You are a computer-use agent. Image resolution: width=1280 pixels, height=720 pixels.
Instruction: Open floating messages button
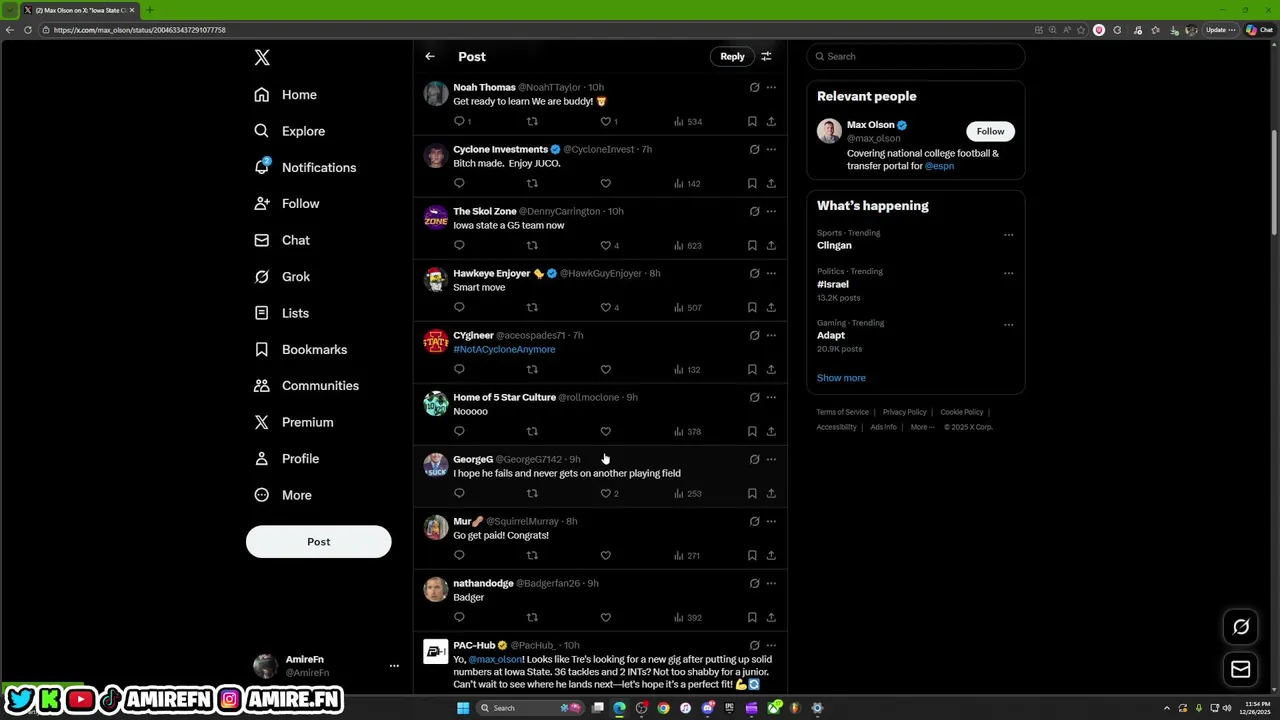[x=1241, y=669]
